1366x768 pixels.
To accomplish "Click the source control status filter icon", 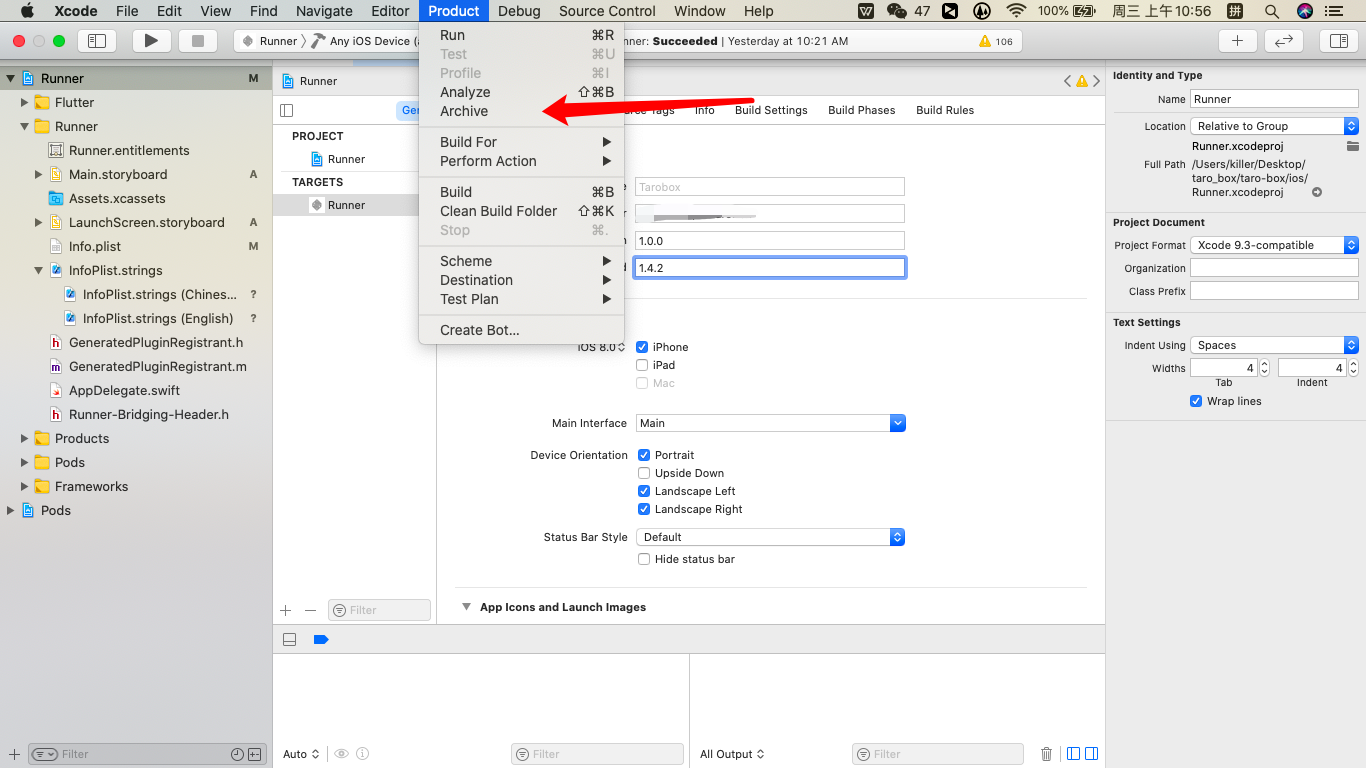I will tap(255, 754).
